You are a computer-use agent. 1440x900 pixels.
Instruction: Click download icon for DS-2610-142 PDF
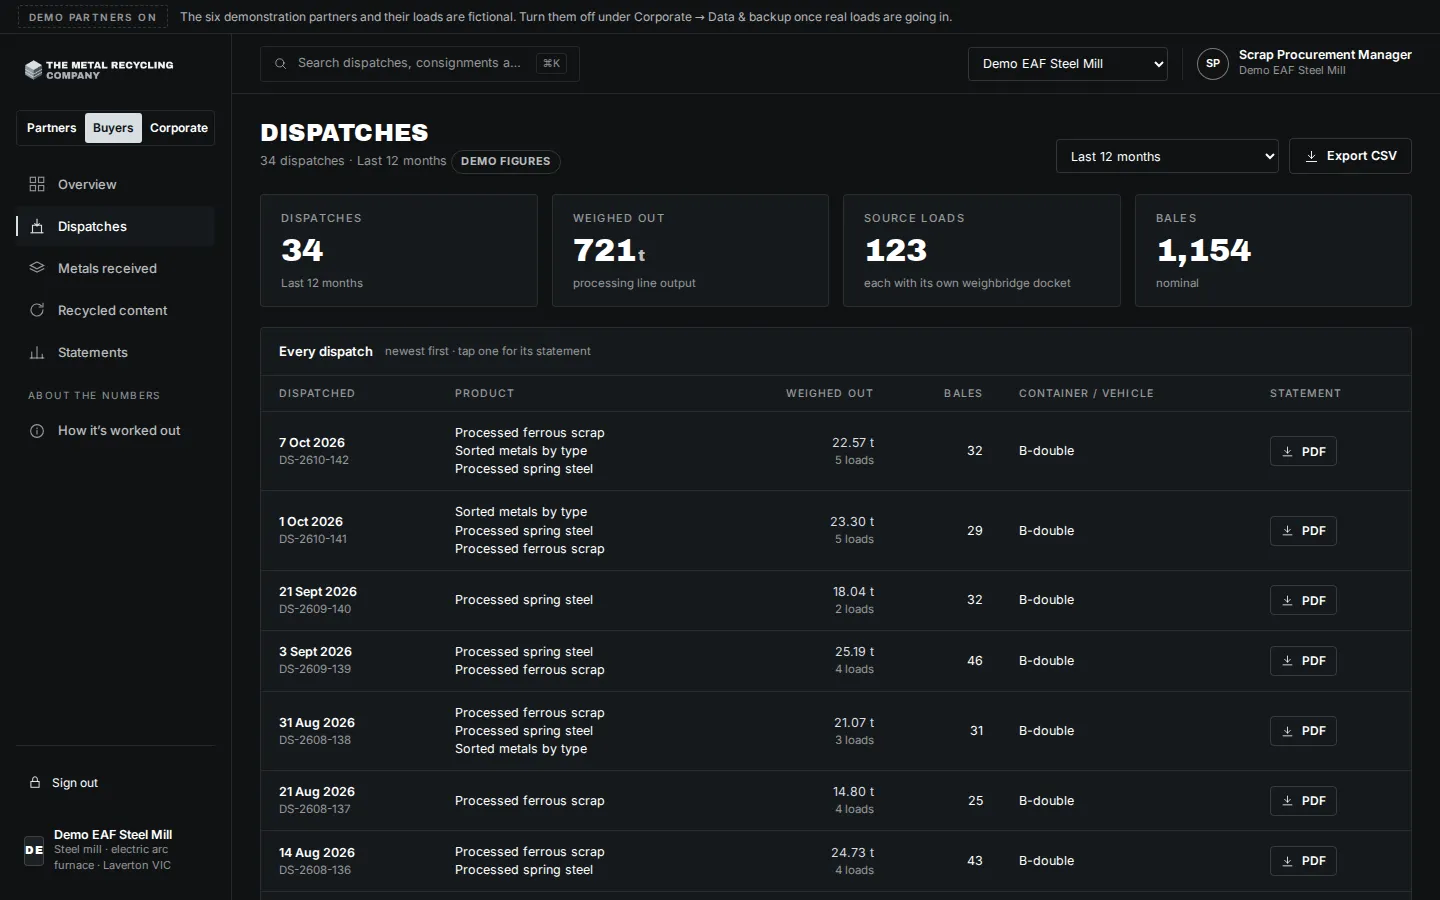[1288, 452]
